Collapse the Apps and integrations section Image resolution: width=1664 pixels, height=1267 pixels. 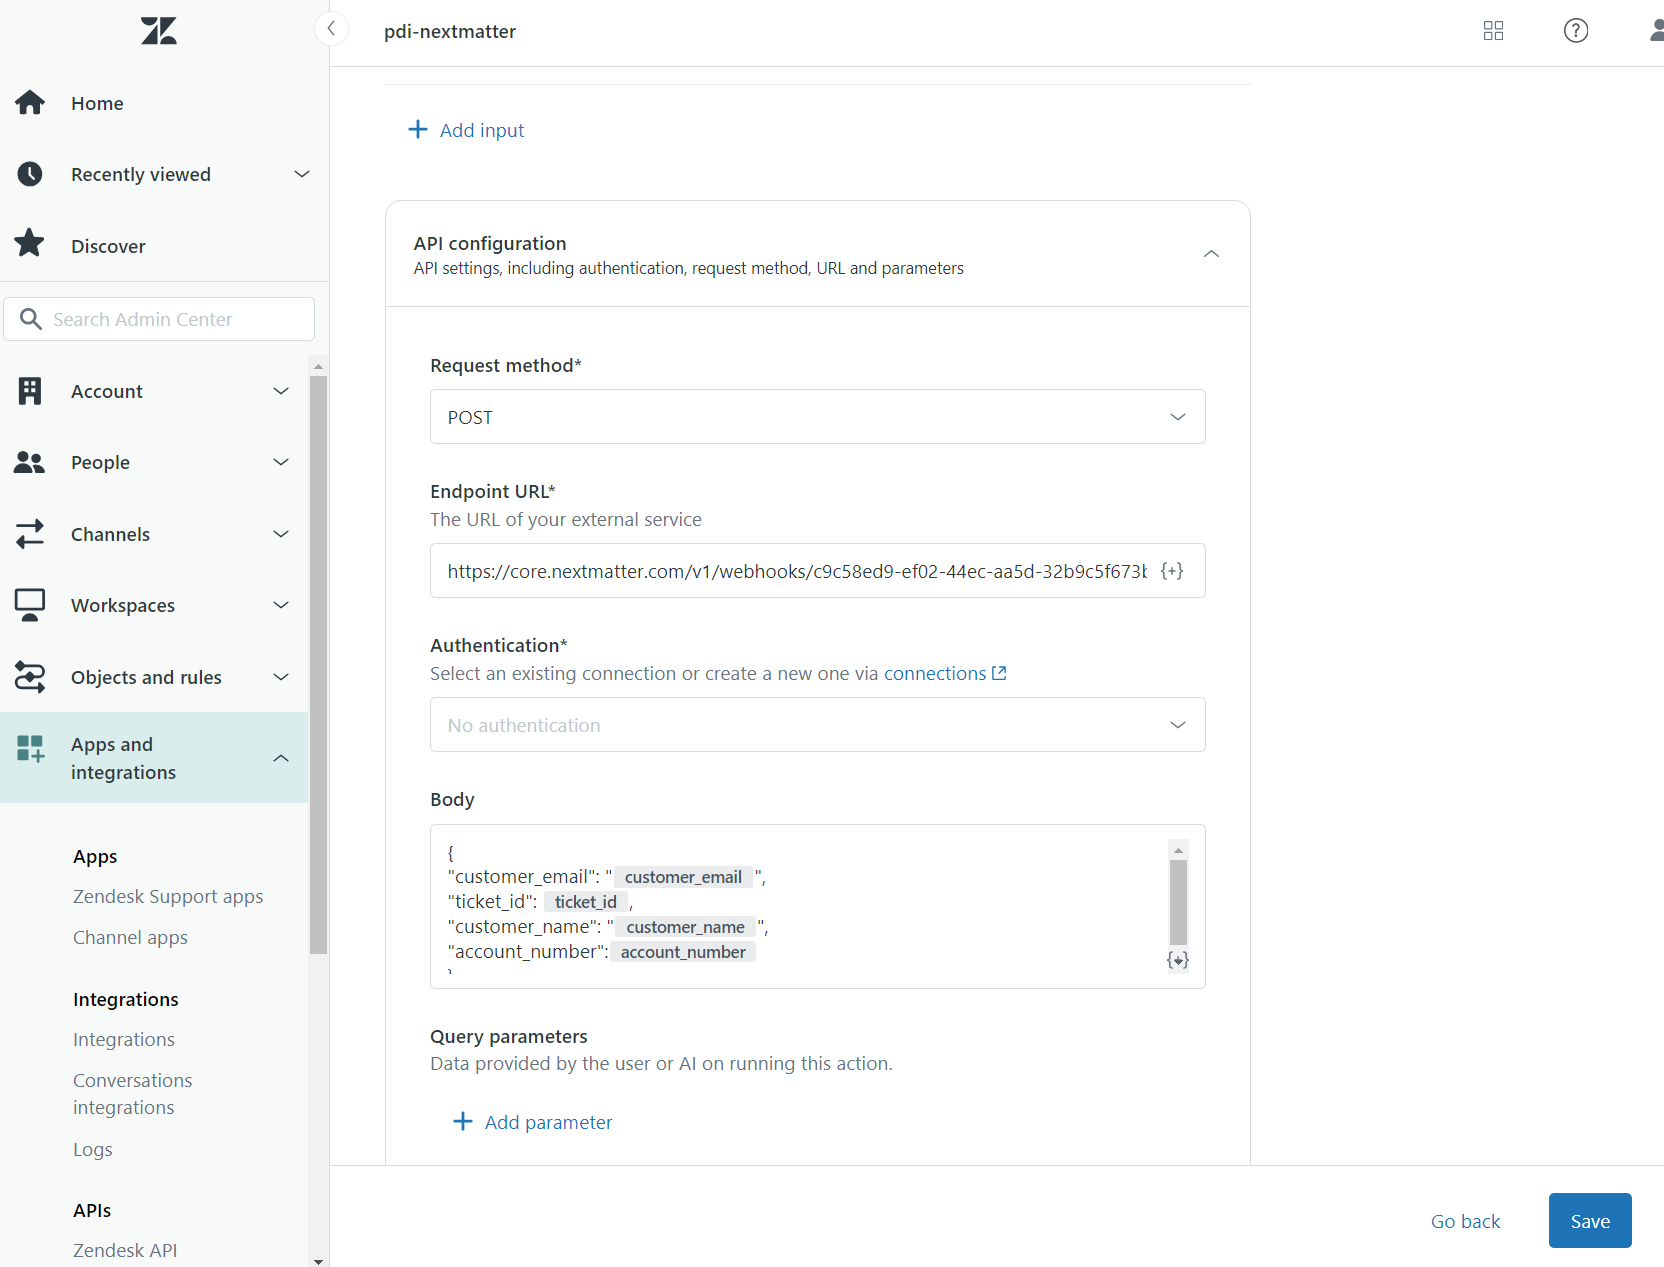(x=282, y=758)
